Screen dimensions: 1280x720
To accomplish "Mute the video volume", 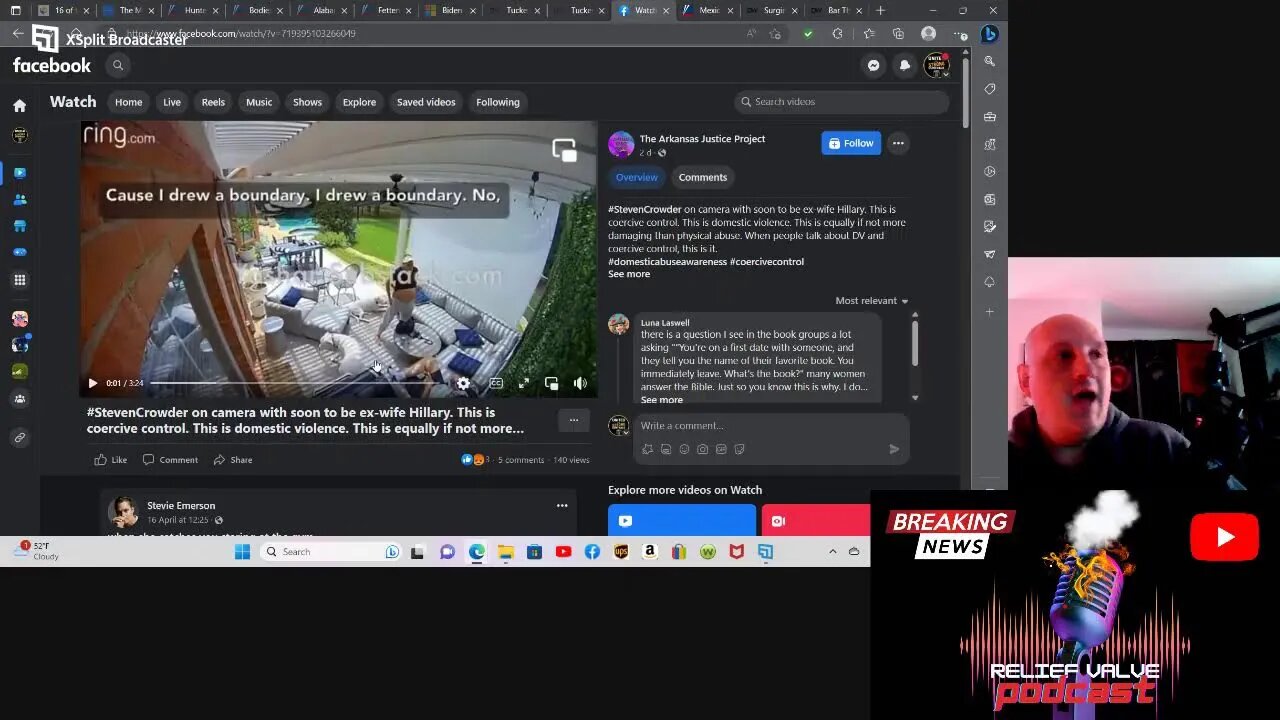I will [x=580, y=383].
